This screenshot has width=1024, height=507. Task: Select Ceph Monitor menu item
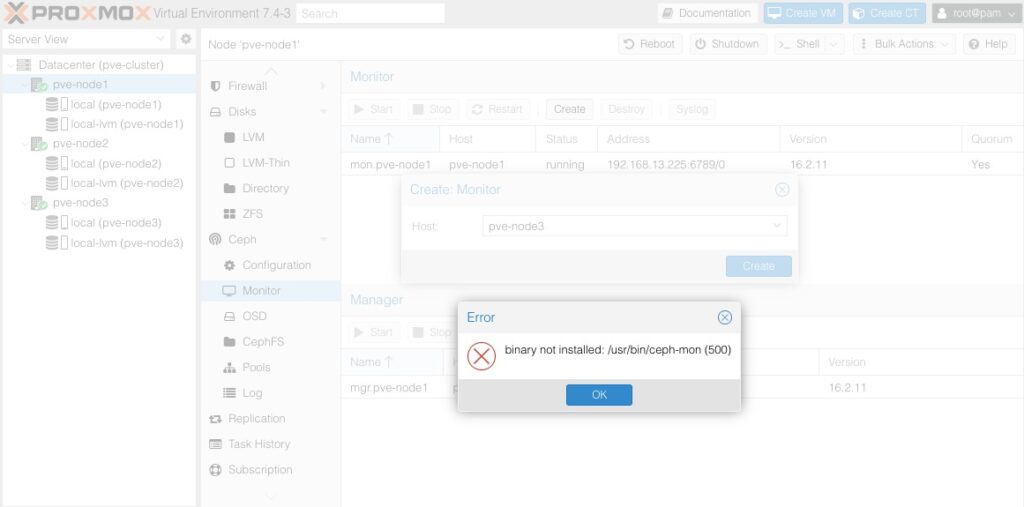(x=261, y=291)
